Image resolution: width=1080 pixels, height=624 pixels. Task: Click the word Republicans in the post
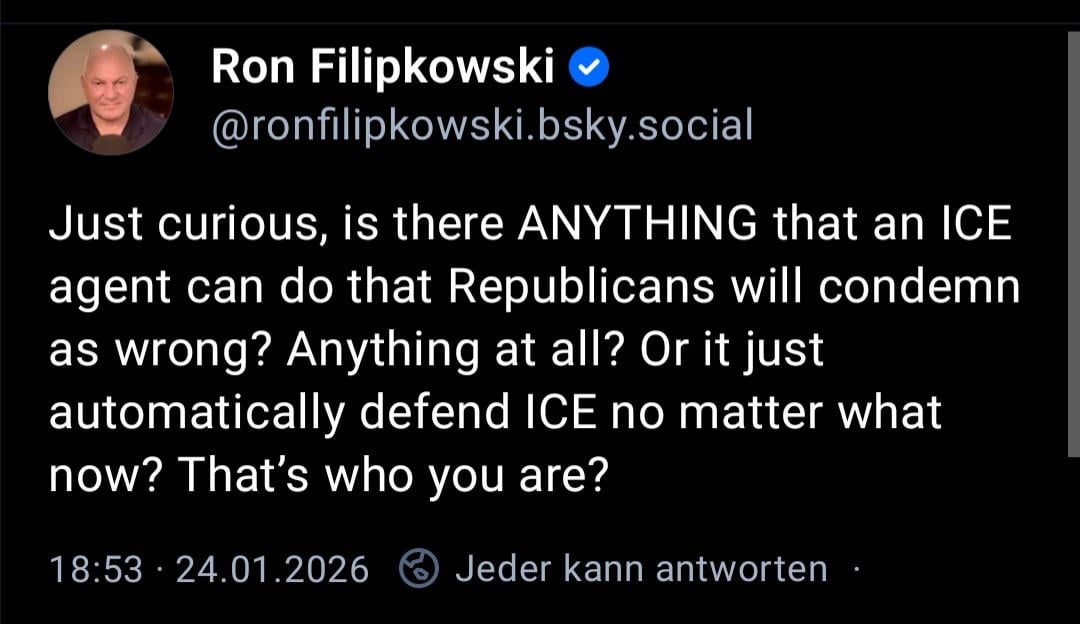pos(582,288)
